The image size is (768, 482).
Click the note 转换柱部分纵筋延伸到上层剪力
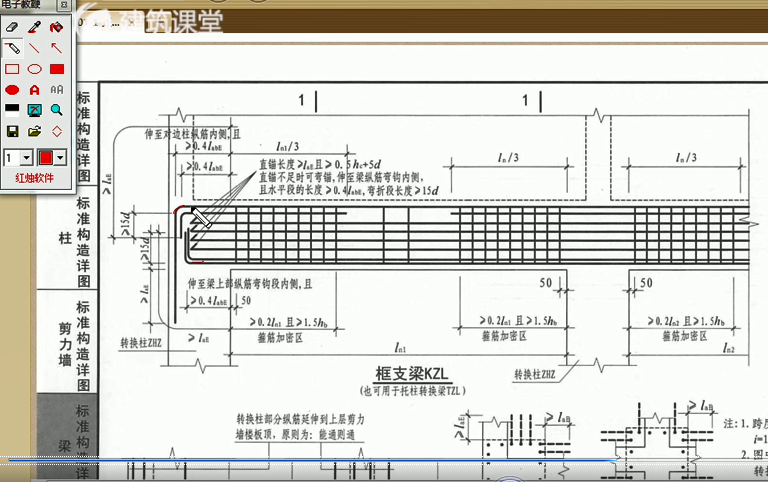point(300,419)
